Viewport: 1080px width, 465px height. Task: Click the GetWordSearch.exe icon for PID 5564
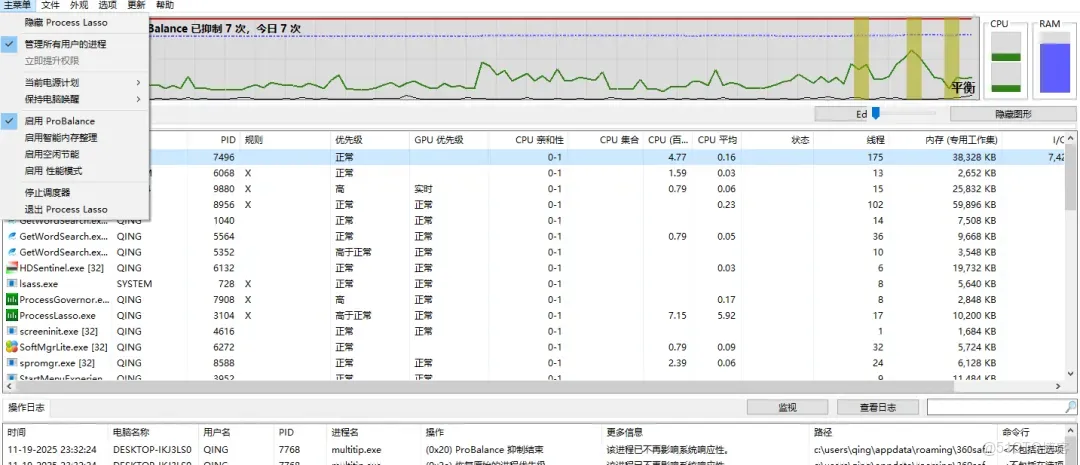[x=12, y=236]
